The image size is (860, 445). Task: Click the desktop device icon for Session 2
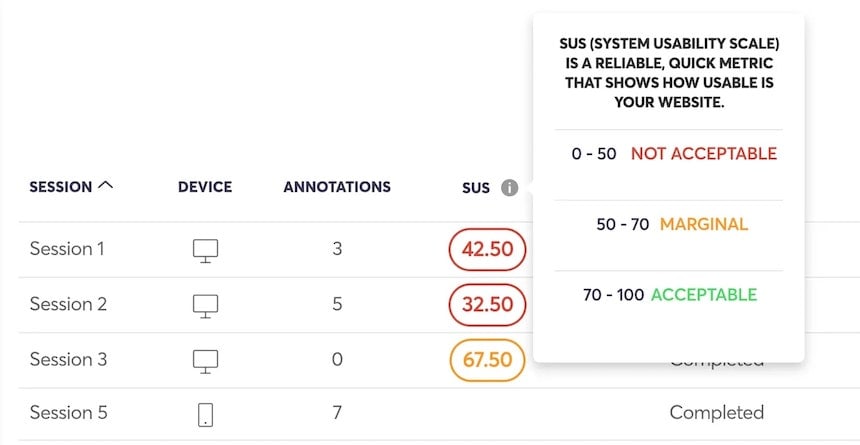tap(205, 305)
